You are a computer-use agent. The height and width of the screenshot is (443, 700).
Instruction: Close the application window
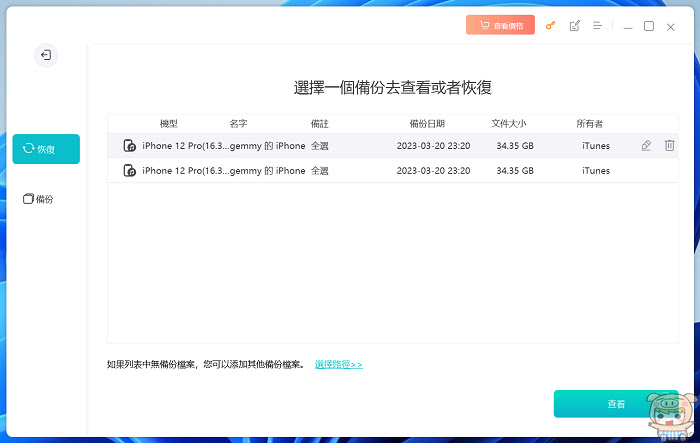click(671, 27)
